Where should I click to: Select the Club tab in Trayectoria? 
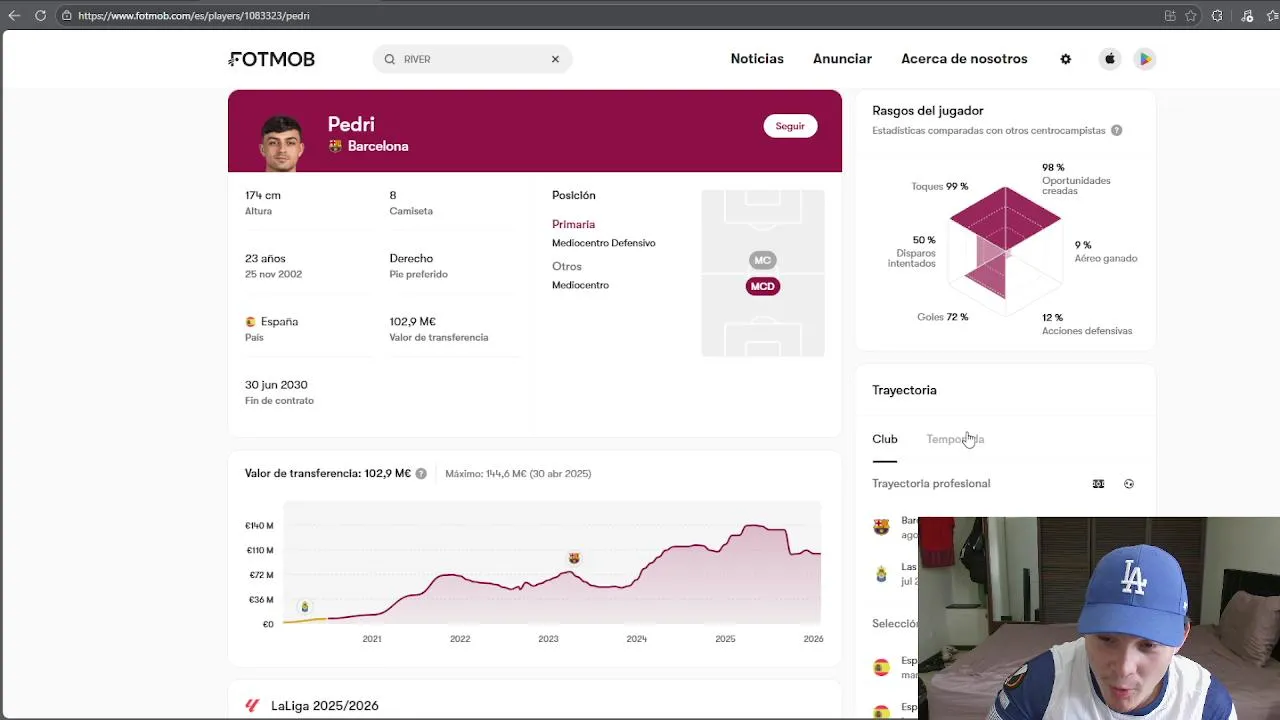pos(885,439)
